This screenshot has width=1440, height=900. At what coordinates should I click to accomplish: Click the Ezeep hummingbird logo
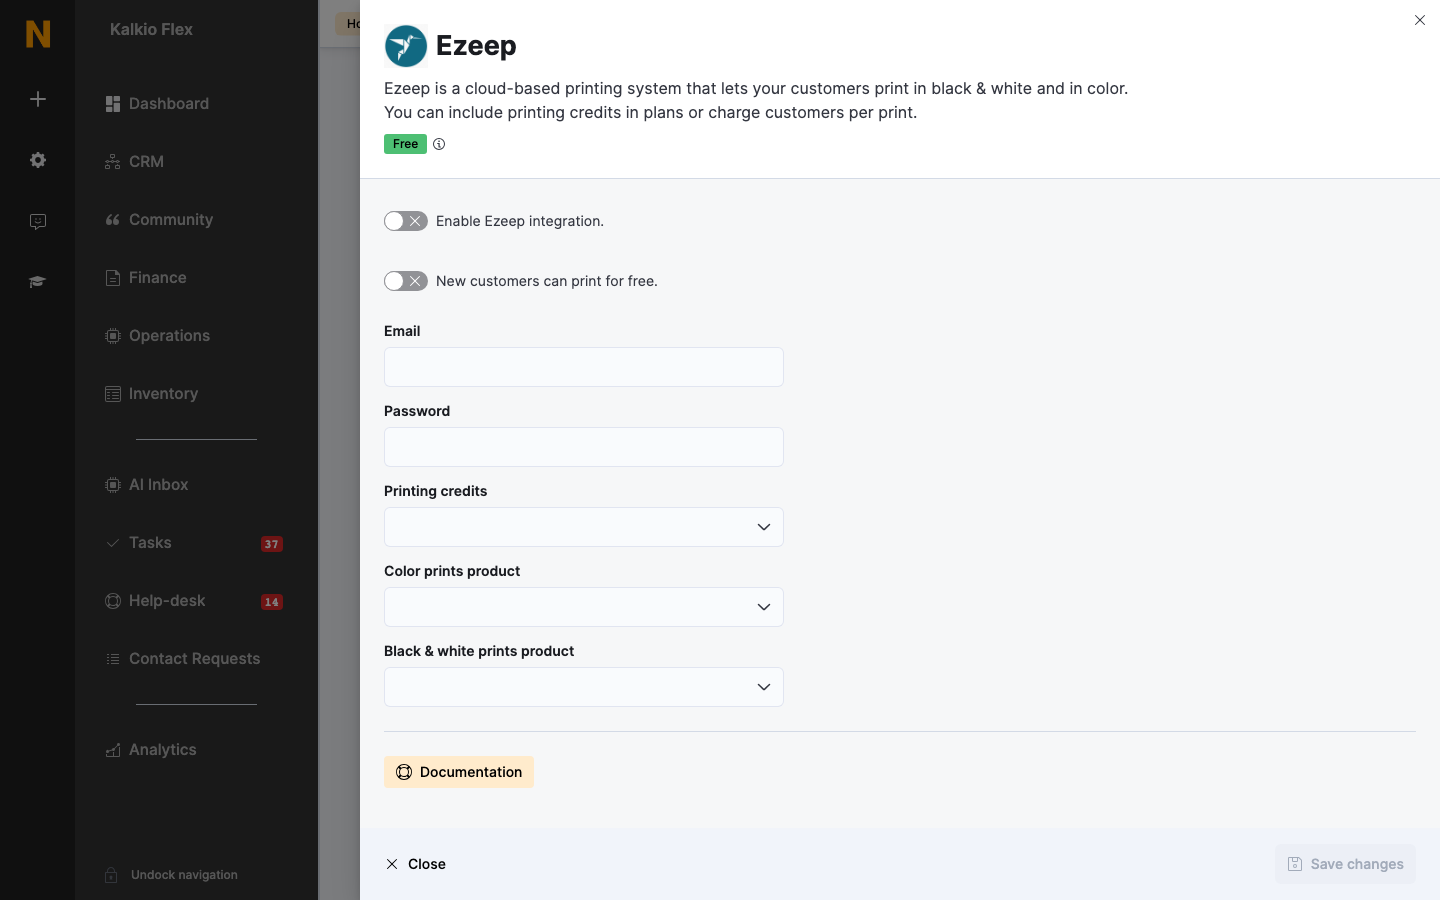click(x=406, y=46)
